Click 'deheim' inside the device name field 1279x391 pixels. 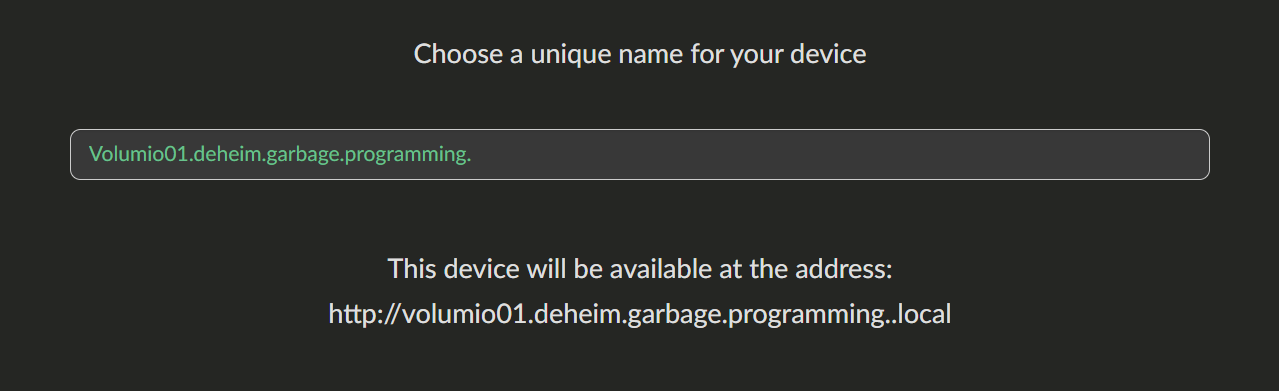click(228, 155)
